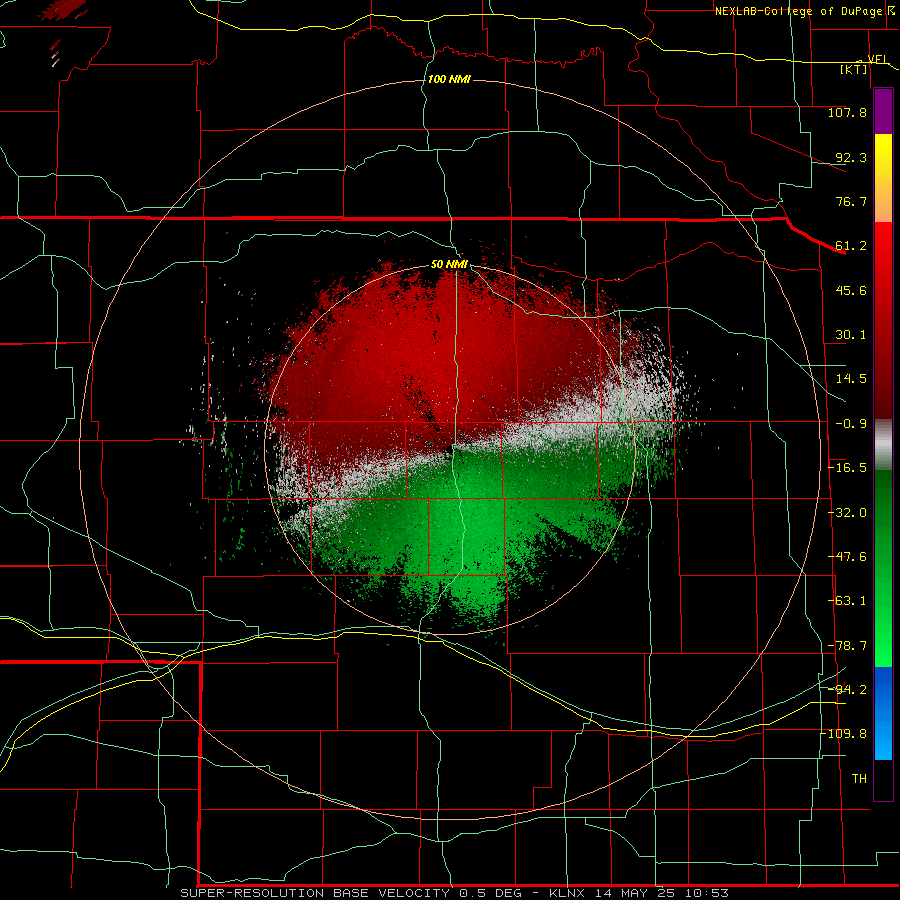Click the green segment of the color bar

coord(883,569)
